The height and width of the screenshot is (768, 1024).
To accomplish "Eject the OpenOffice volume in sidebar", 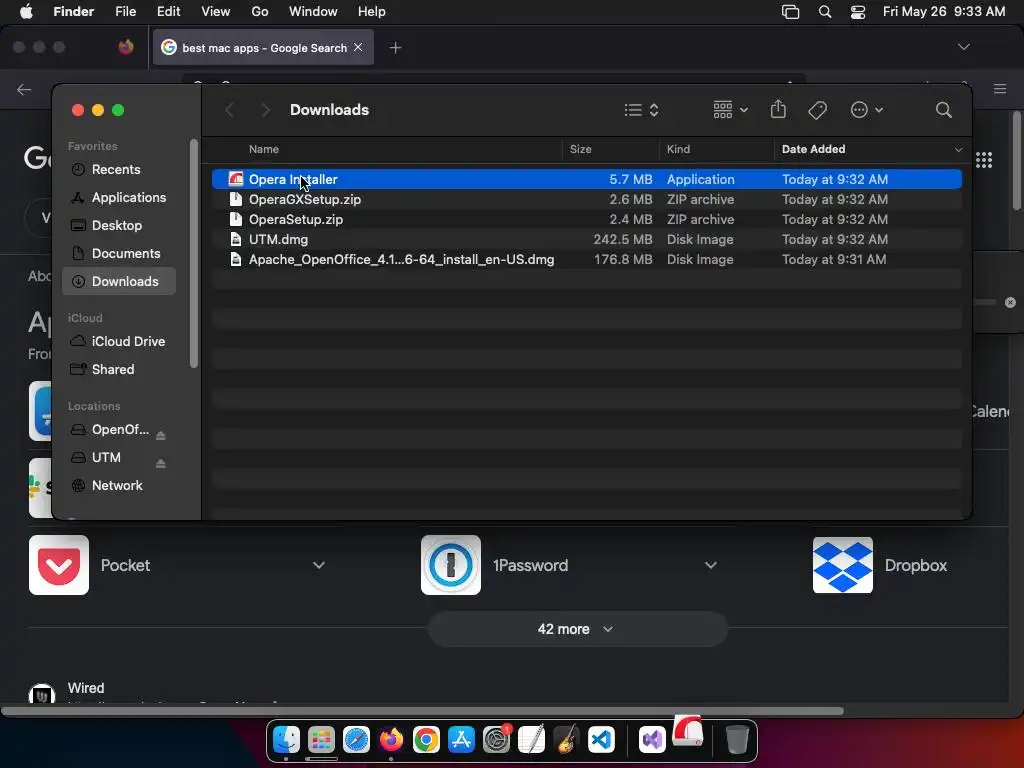I will pyautogui.click(x=161, y=435).
